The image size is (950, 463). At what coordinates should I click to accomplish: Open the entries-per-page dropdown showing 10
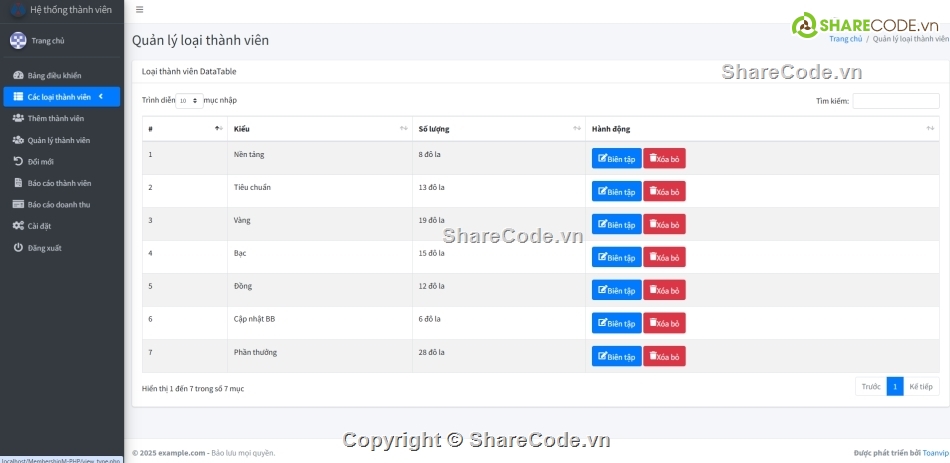[x=189, y=101]
